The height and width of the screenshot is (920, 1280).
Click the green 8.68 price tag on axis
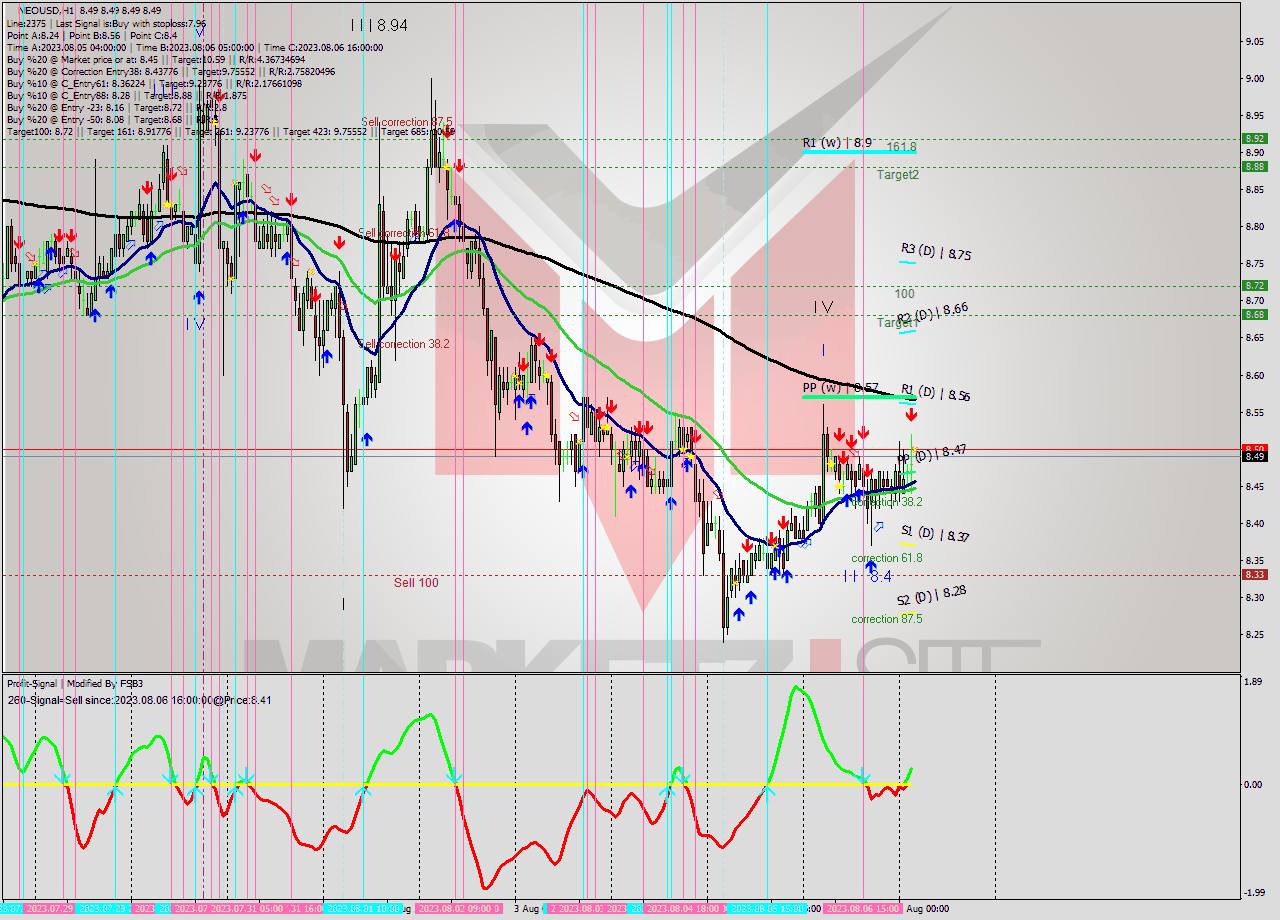tap(1254, 314)
